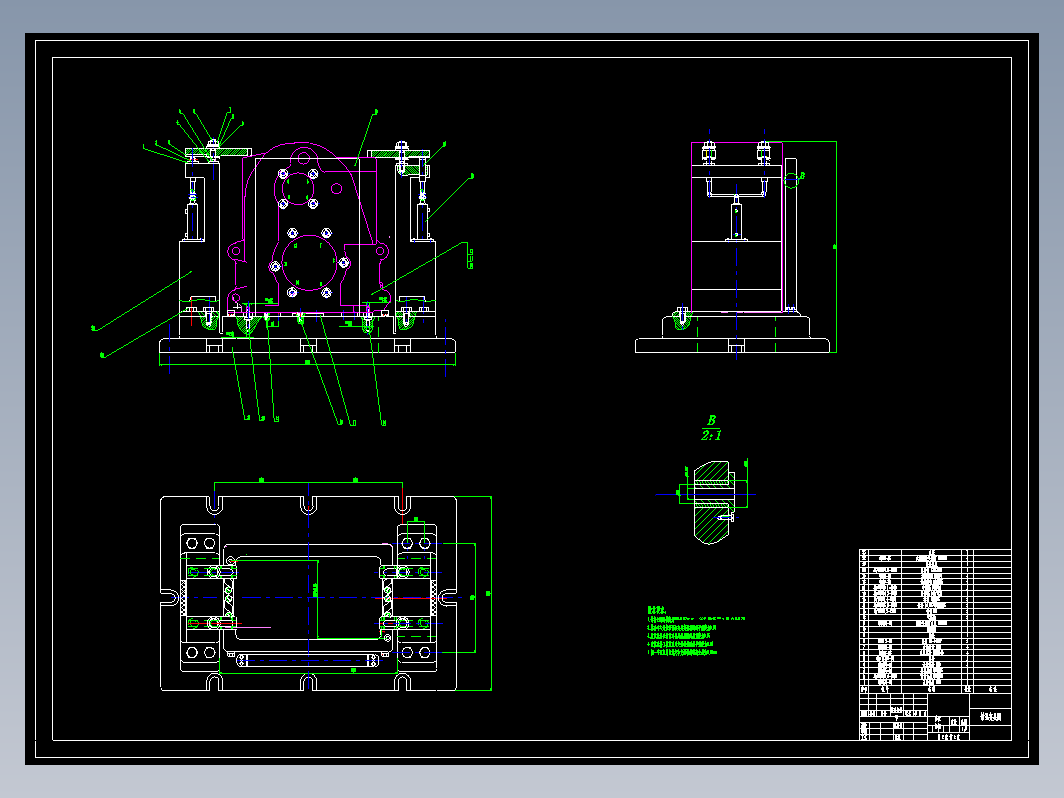
Task: Click the top-left U-slot on the plan view base
Action: point(214,504)
